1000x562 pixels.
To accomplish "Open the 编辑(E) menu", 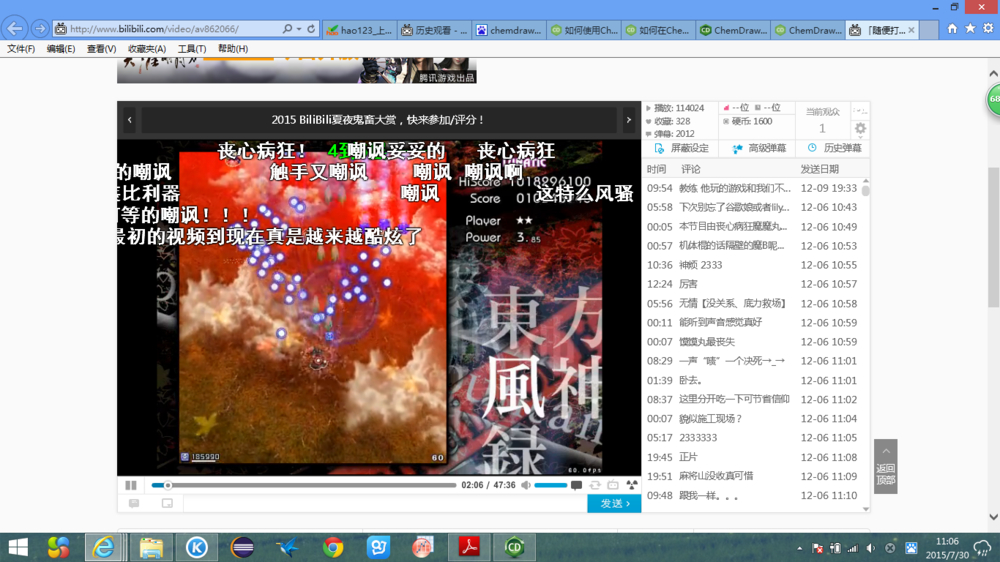I will click(x=61, y=48).
